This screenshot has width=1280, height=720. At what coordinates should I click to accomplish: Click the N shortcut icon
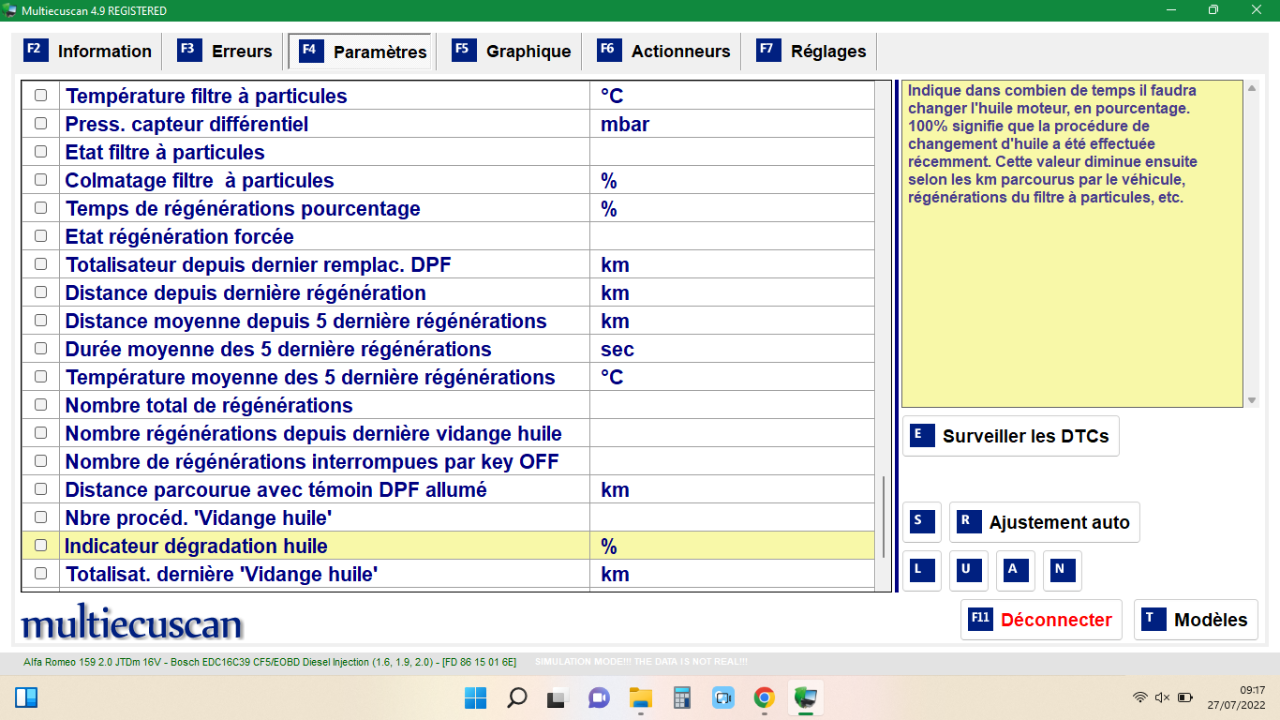pyautogui.click(x=1061, y=570)
